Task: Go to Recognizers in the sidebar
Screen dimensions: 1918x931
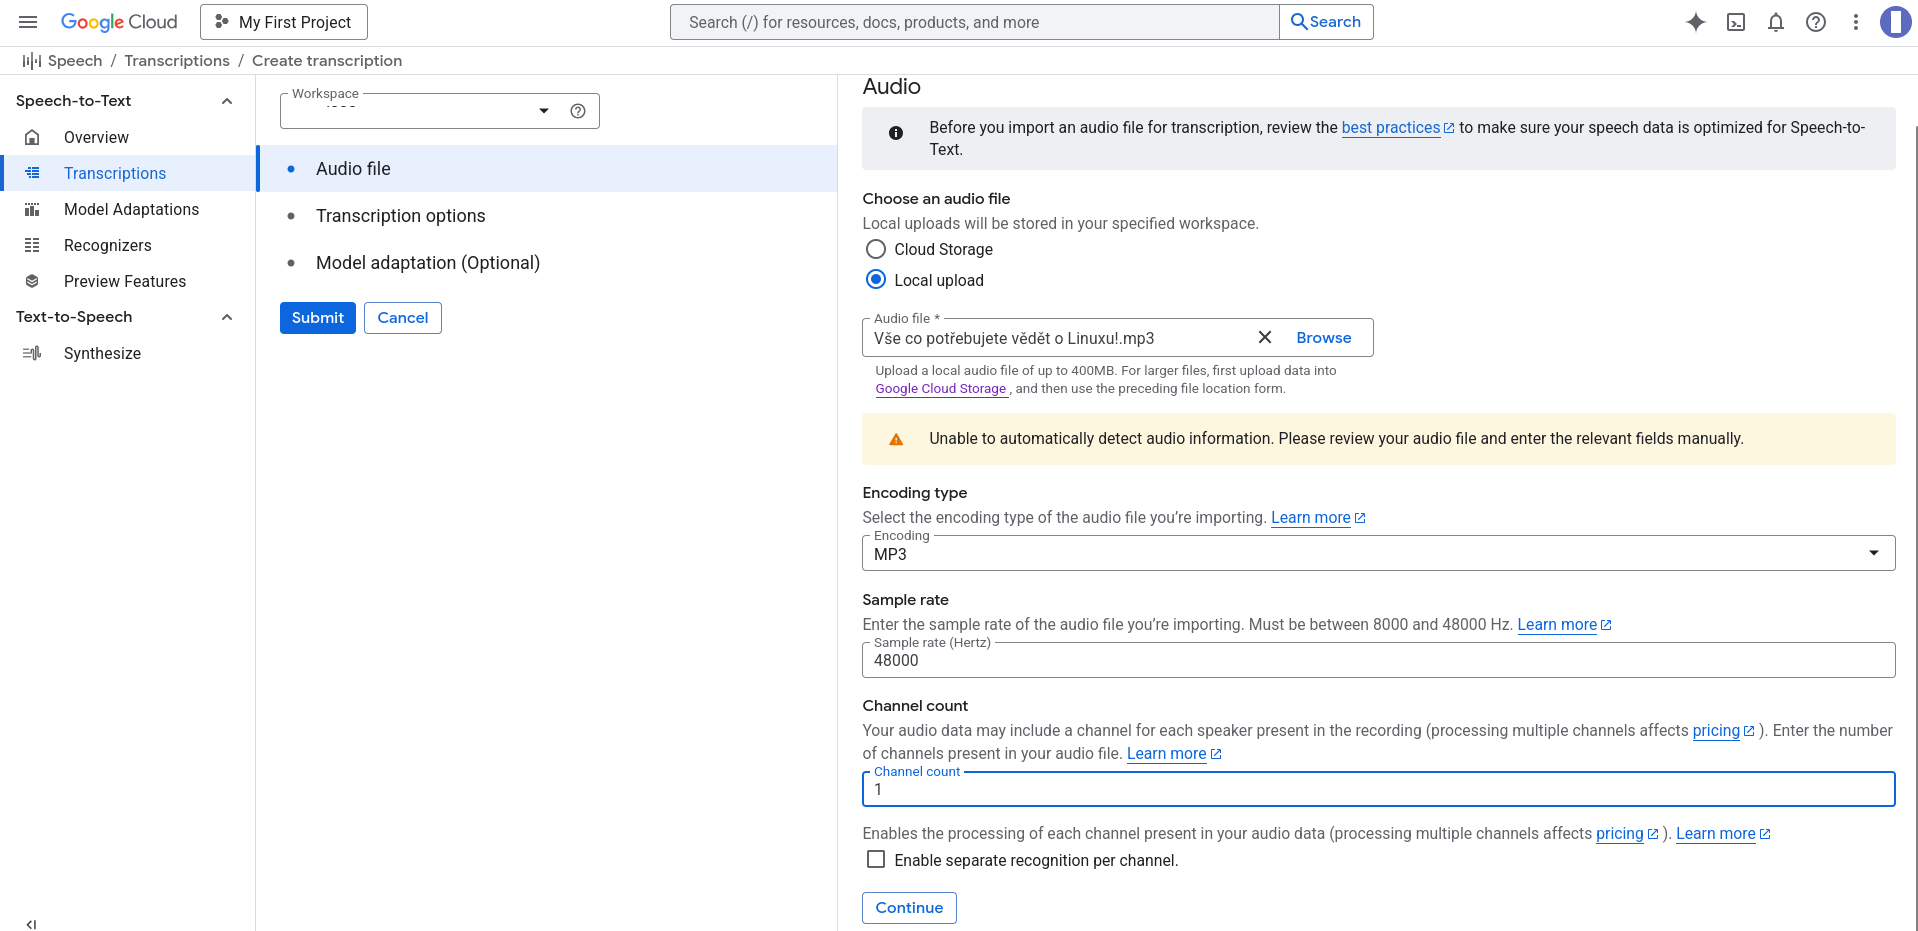Action: tap(107, 245)
